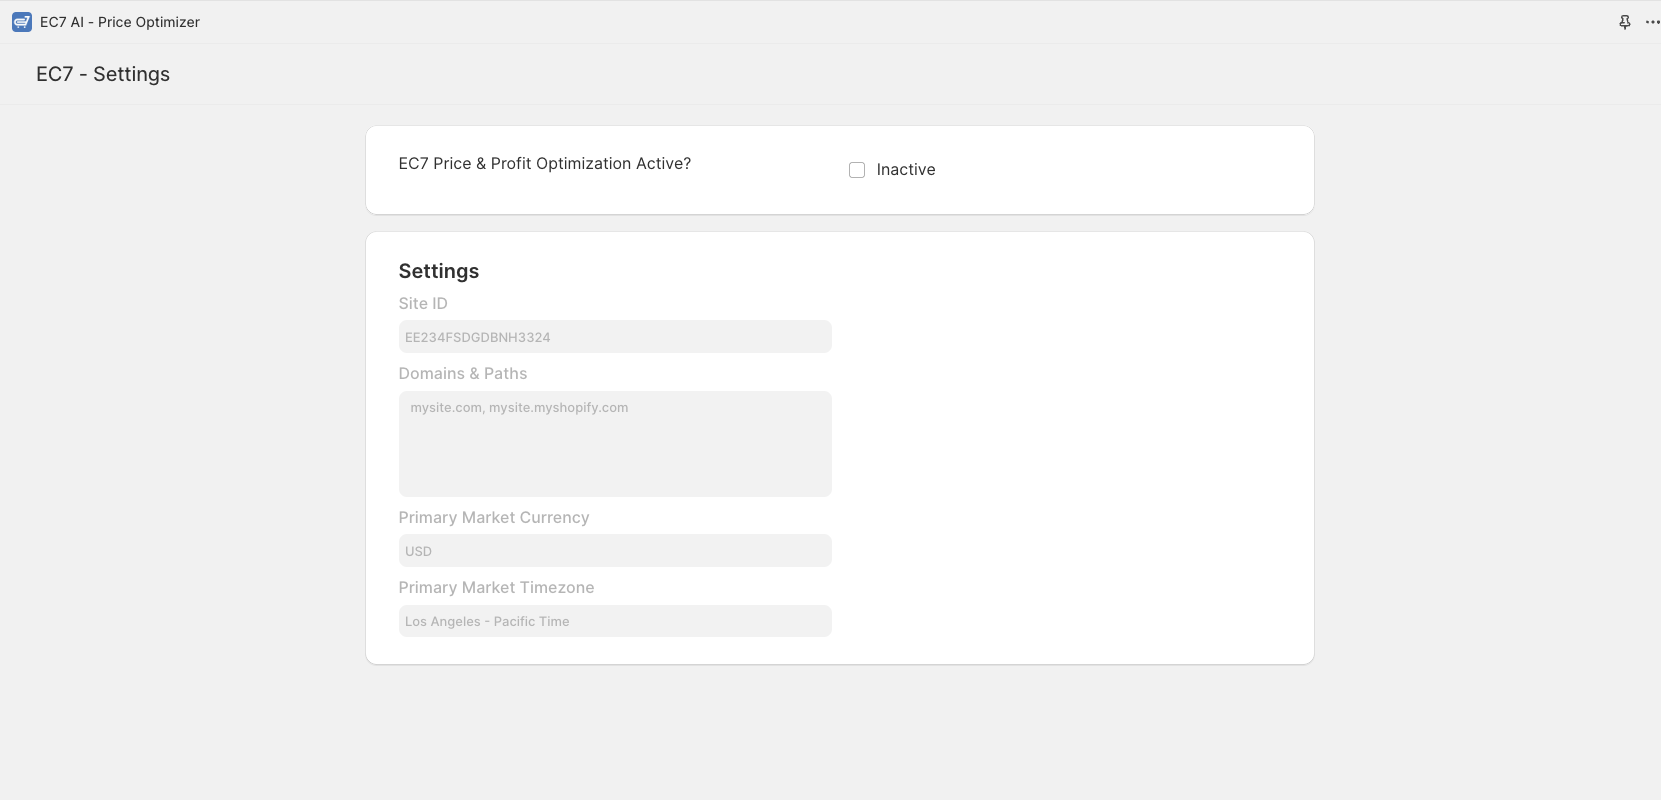Click the Inactive checkbox label
Viewport: 1661px width, 800px height.
click(906, 170)
